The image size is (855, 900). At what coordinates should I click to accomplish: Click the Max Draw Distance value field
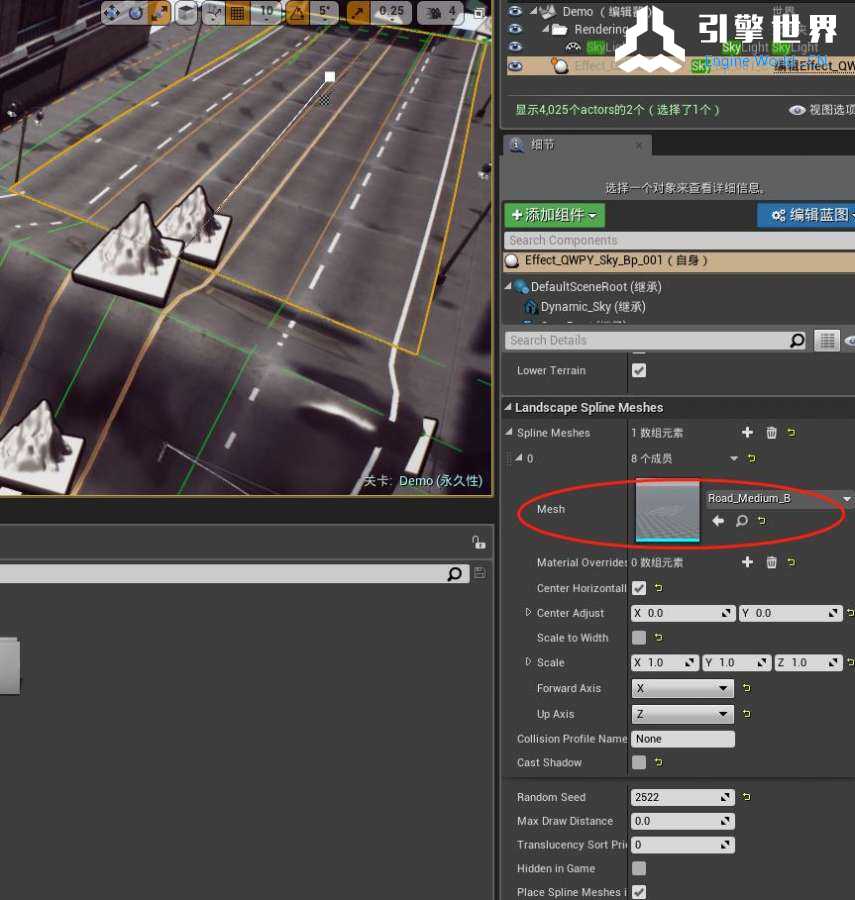coord(682,821)
